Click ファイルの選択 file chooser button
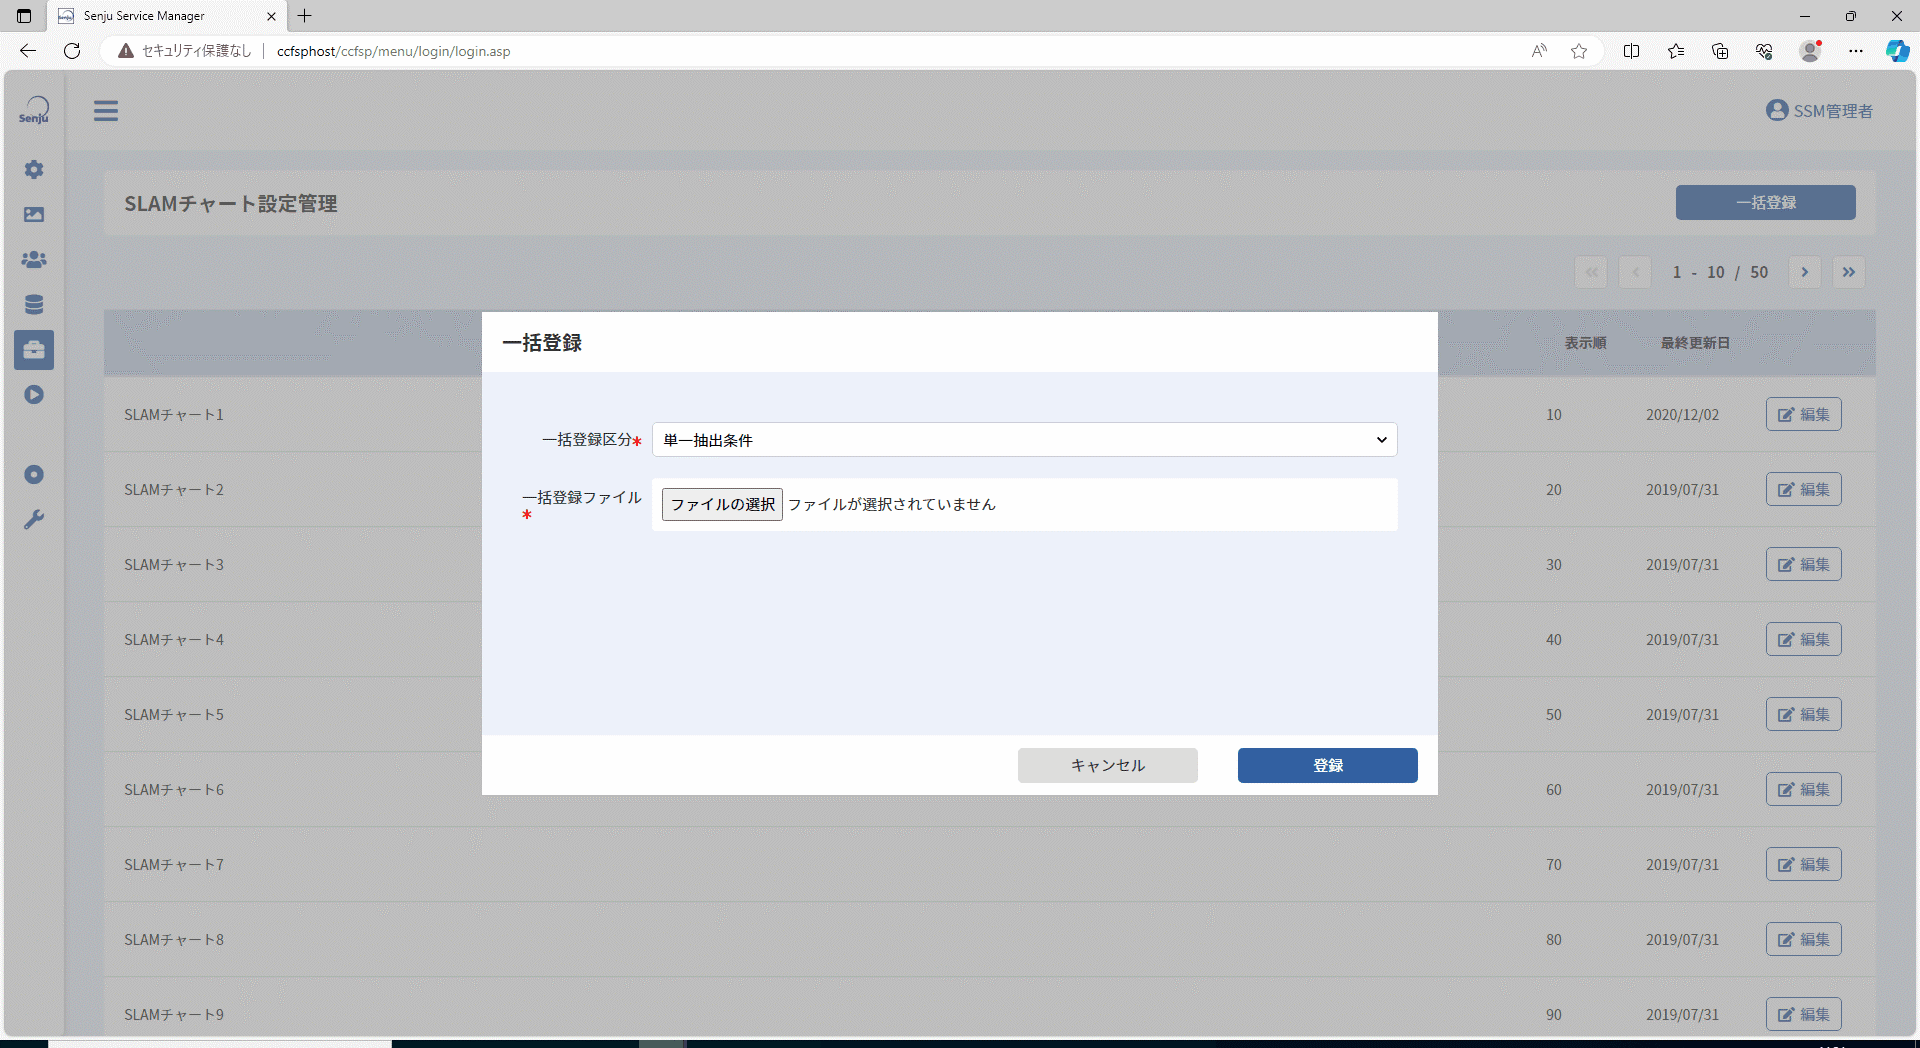The height and width of the screenshot is (1048, 1920). coord(722,504)
